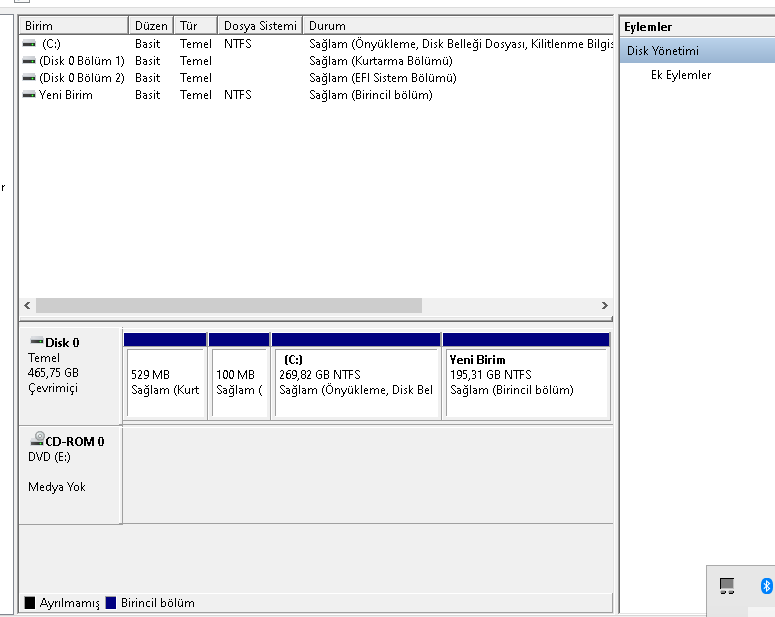Select the CD-ROM 0 DVD (E:) panel
This screenshot has height=617, width=775.
tap(70, 475)
